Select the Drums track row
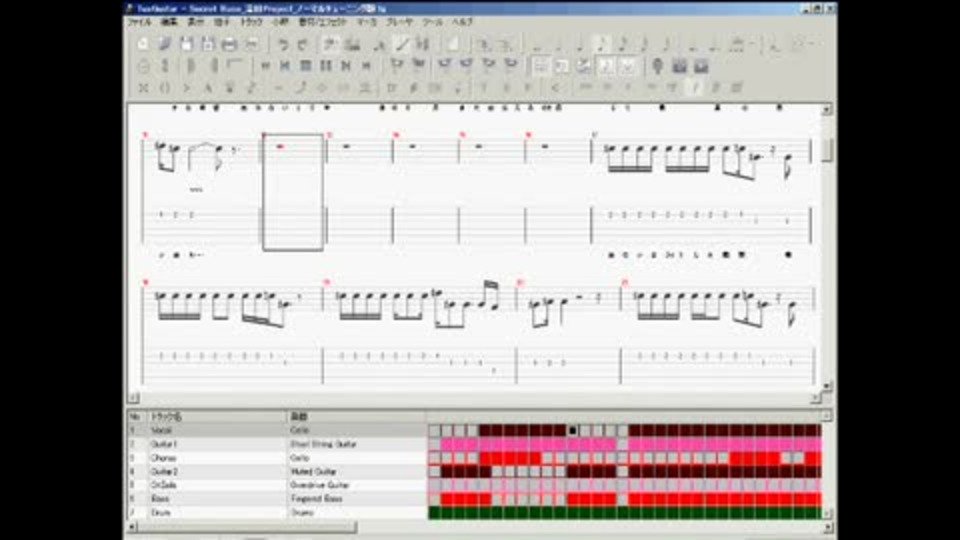960x540 pixels. click(277, 512)
